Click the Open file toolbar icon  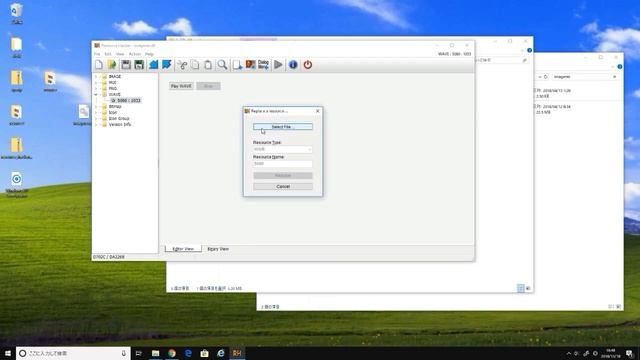[x=112, y=64]
